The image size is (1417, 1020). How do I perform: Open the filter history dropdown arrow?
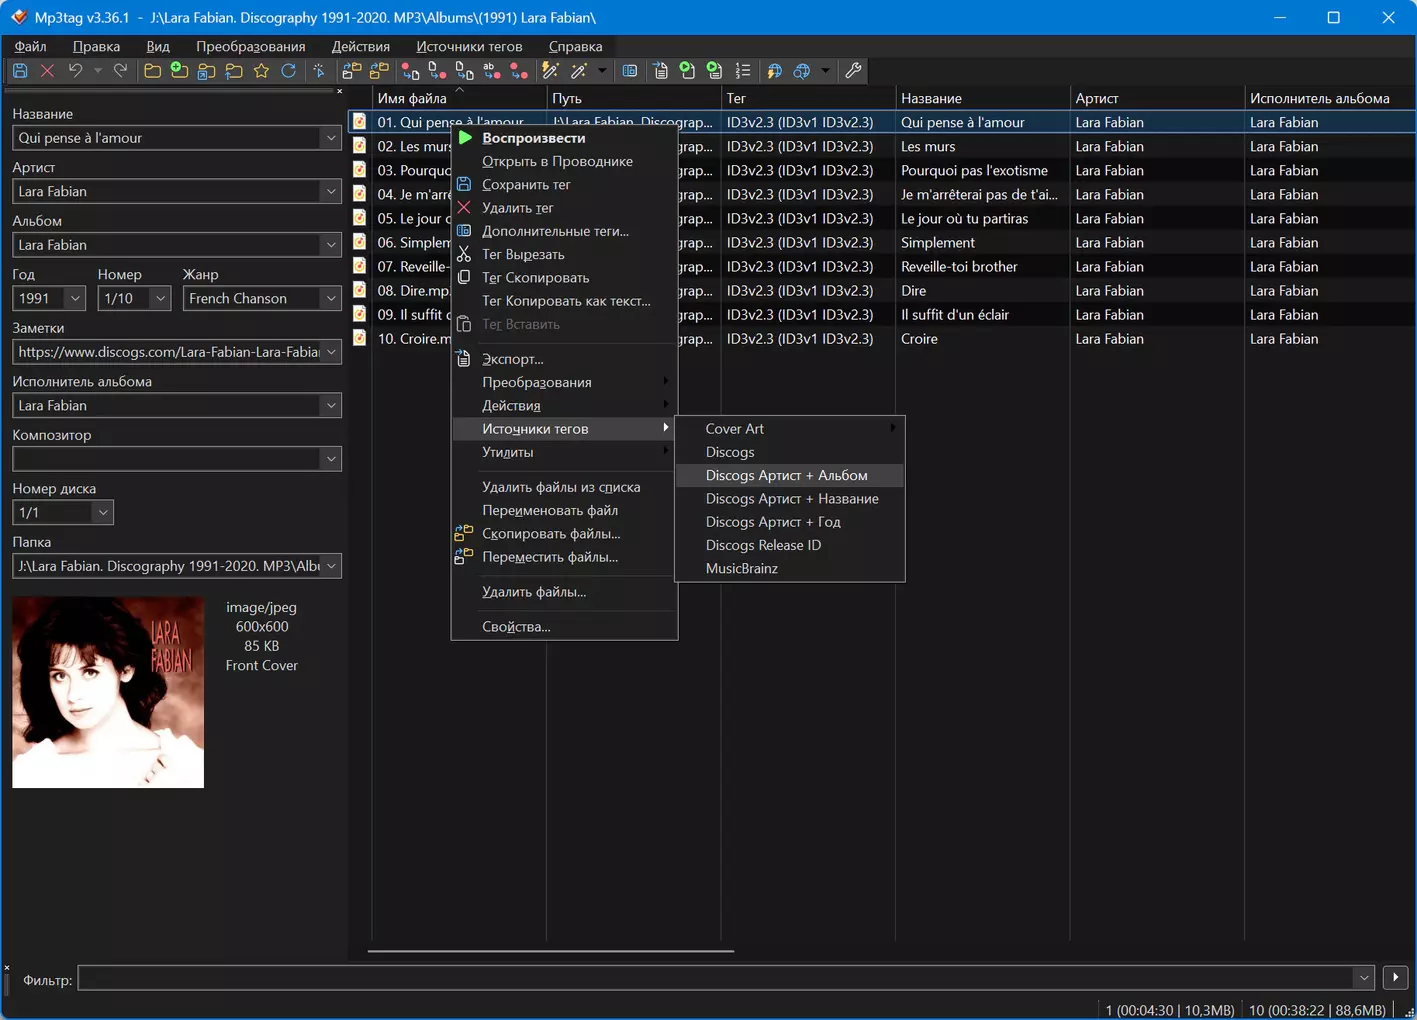point(1364,978)
